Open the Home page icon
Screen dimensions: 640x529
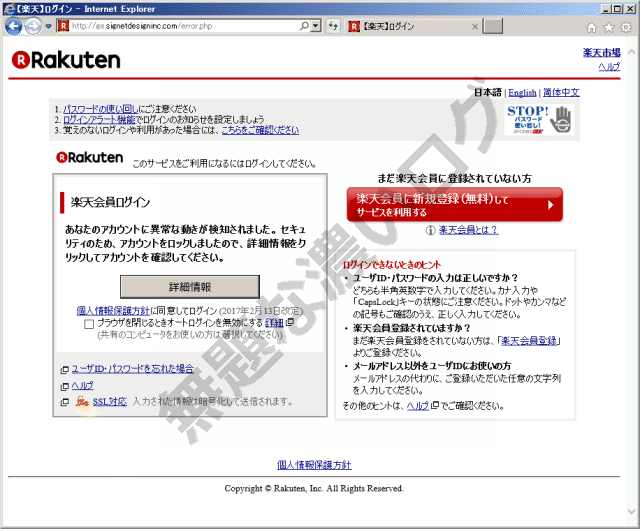pos(591,27)
